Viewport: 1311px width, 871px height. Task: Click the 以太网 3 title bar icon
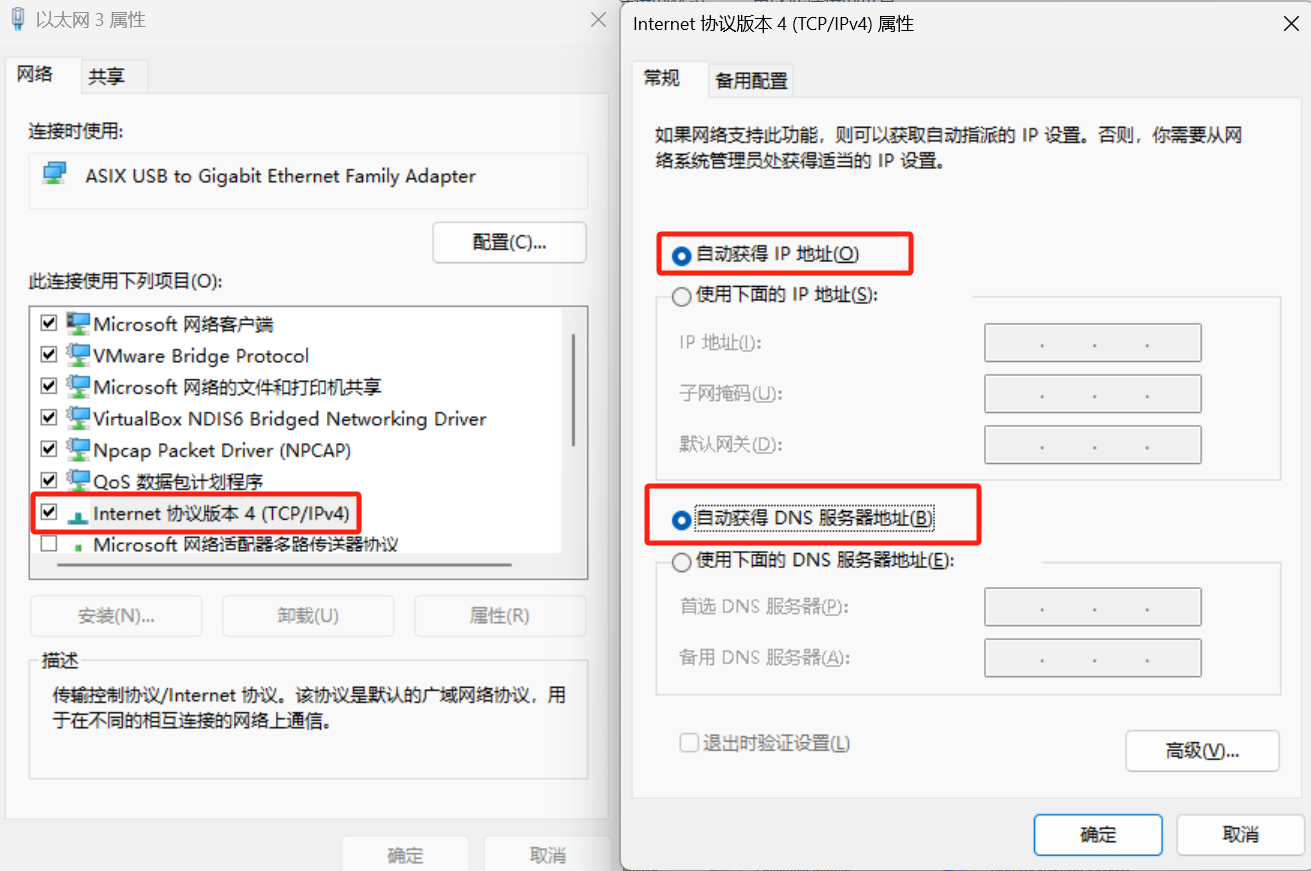[18, 19]
